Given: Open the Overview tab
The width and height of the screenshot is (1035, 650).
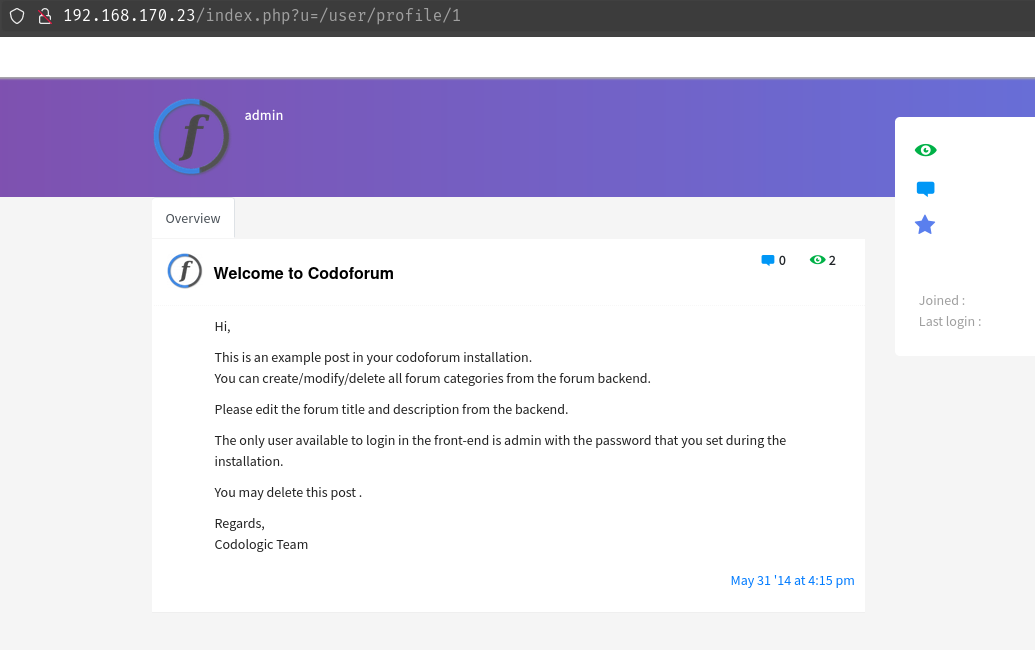Looking at the screenshot, I should pos(193,218).
